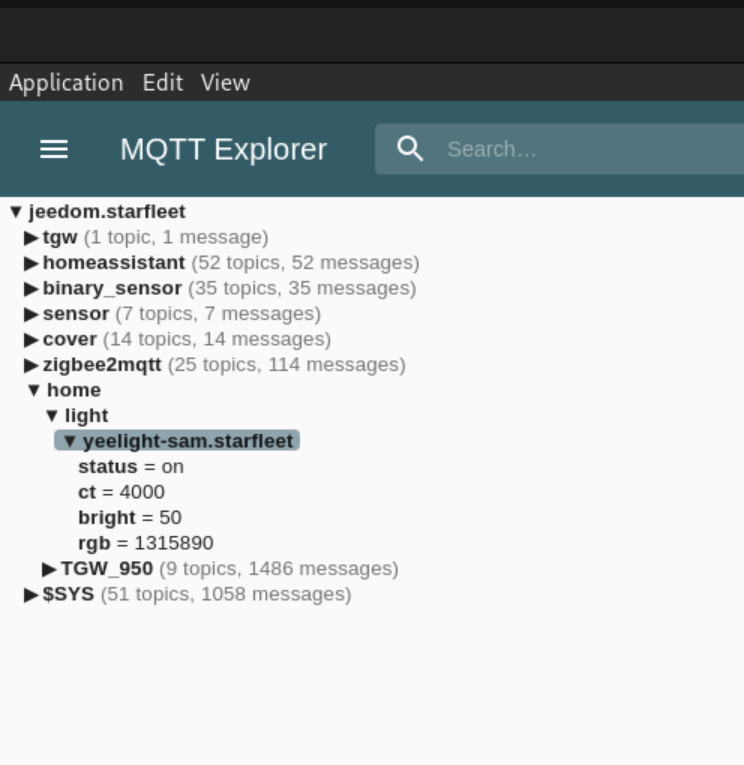Open the View menu
Screen dimensions: 744x765
[225, 83]
